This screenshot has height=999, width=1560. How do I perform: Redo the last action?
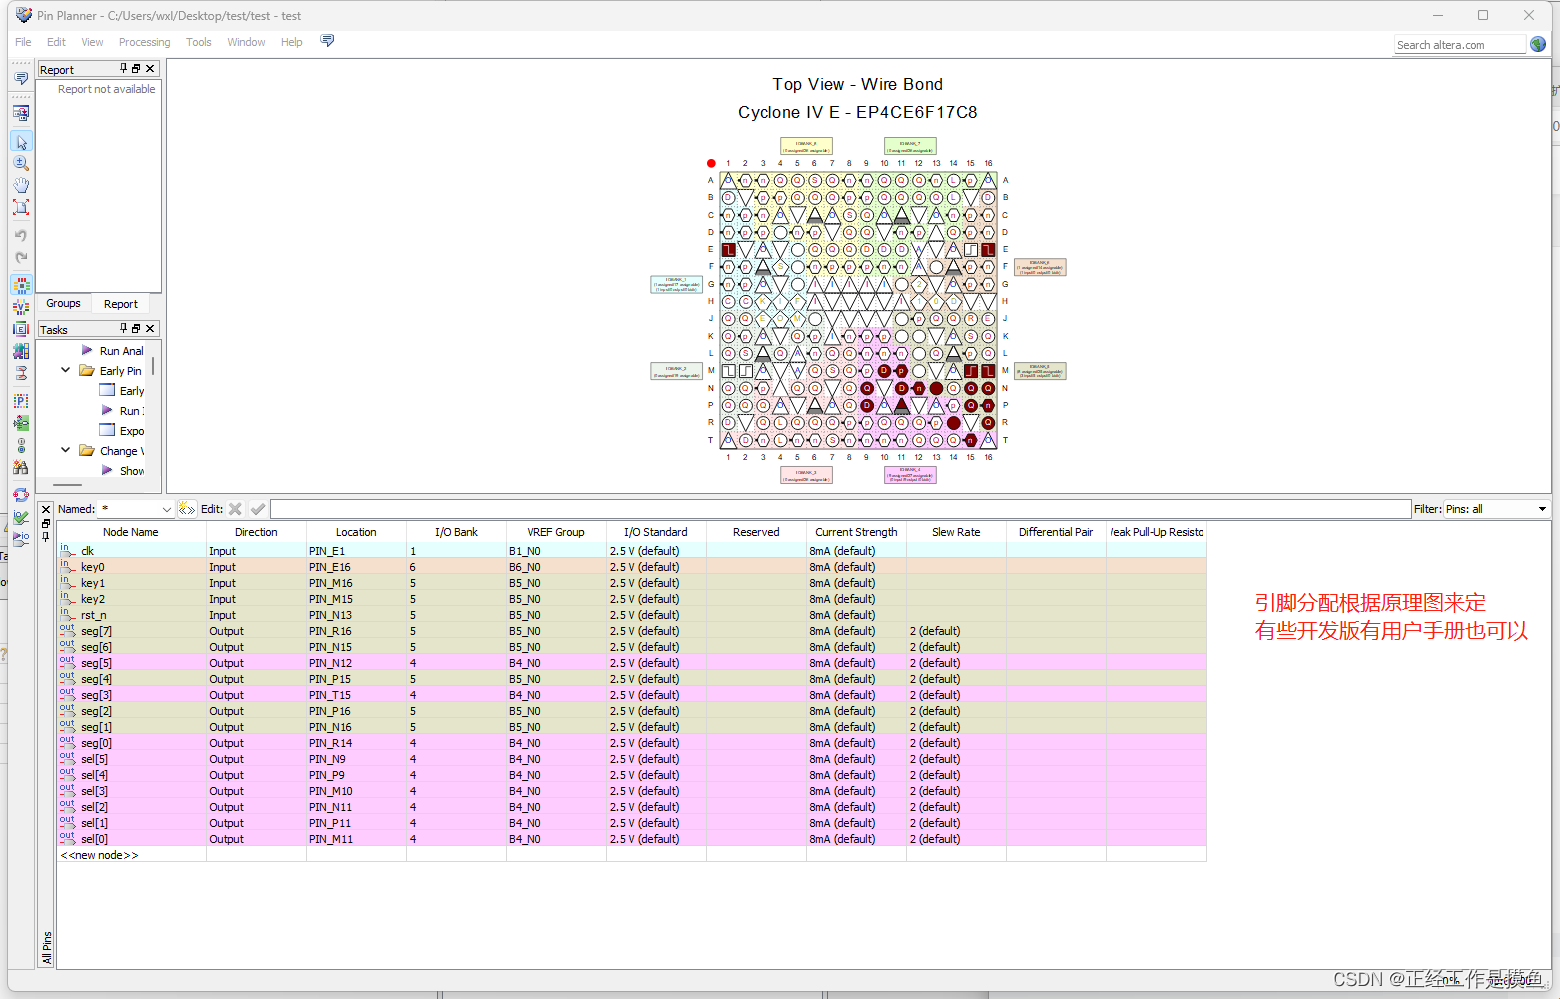(21, 257)
